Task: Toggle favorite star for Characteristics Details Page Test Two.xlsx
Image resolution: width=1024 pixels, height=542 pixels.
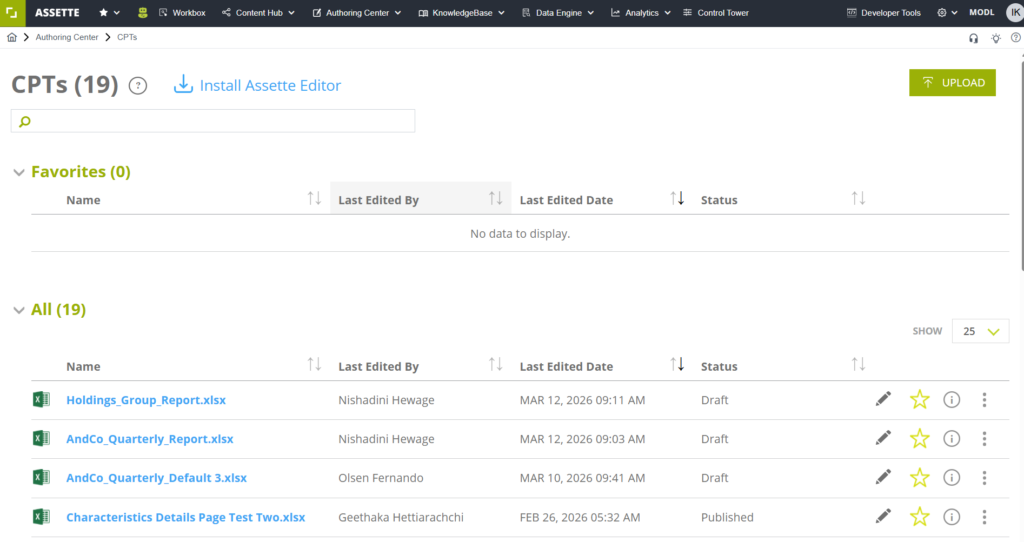Action: click(920, 517)
